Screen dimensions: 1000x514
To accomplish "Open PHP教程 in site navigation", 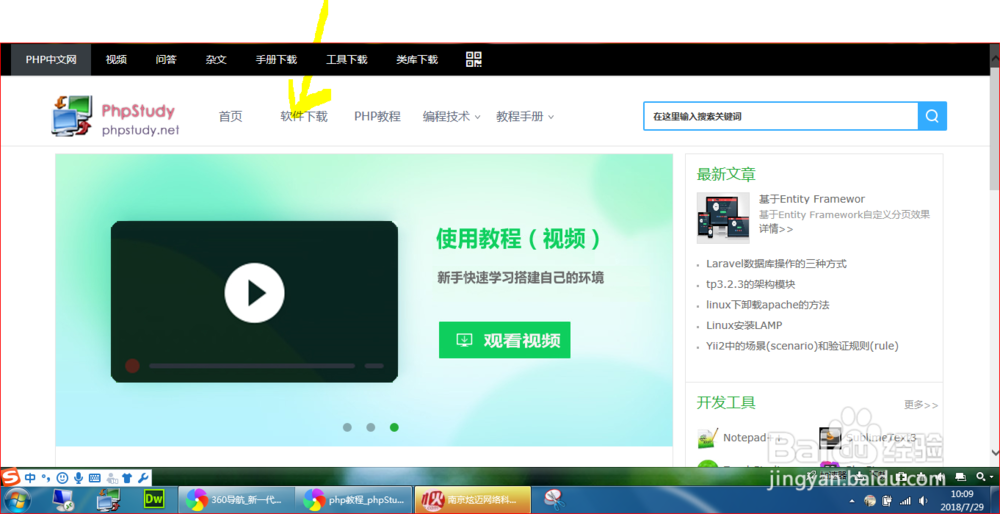I will tap(378, 117).
